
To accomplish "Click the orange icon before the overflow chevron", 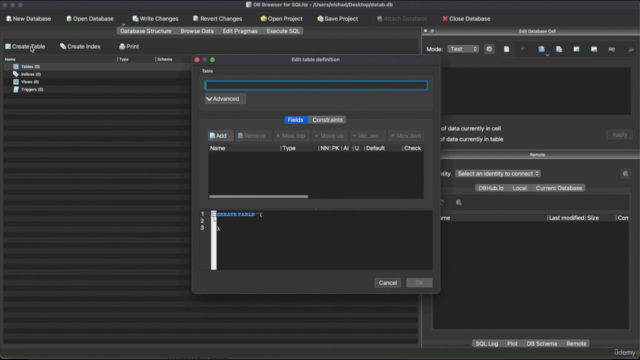I will pyautogui.click(x=611, y=49).
